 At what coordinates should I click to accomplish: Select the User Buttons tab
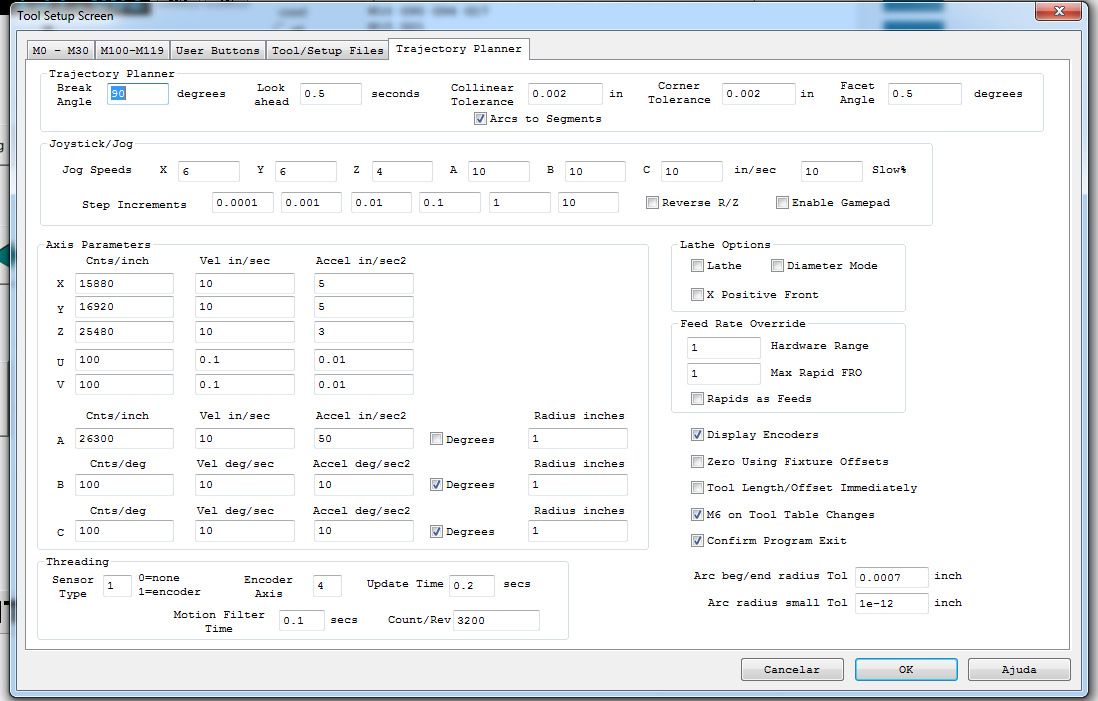[x=217, y=50]
